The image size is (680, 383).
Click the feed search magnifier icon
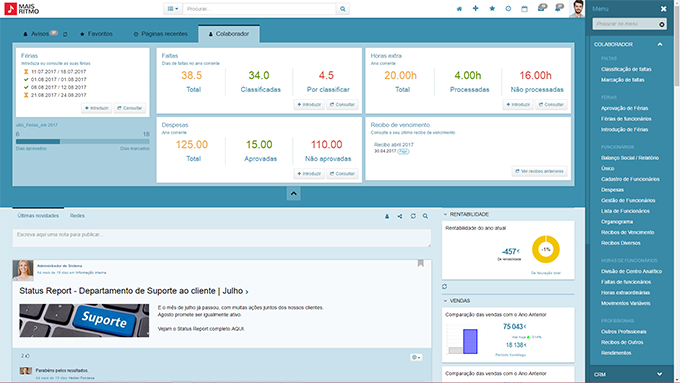425,216
